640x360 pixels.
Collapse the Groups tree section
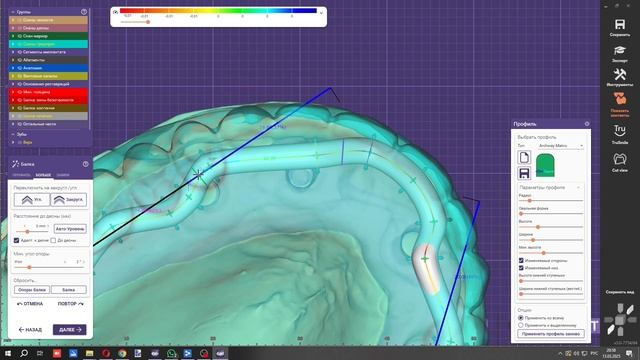click(13, 12)
